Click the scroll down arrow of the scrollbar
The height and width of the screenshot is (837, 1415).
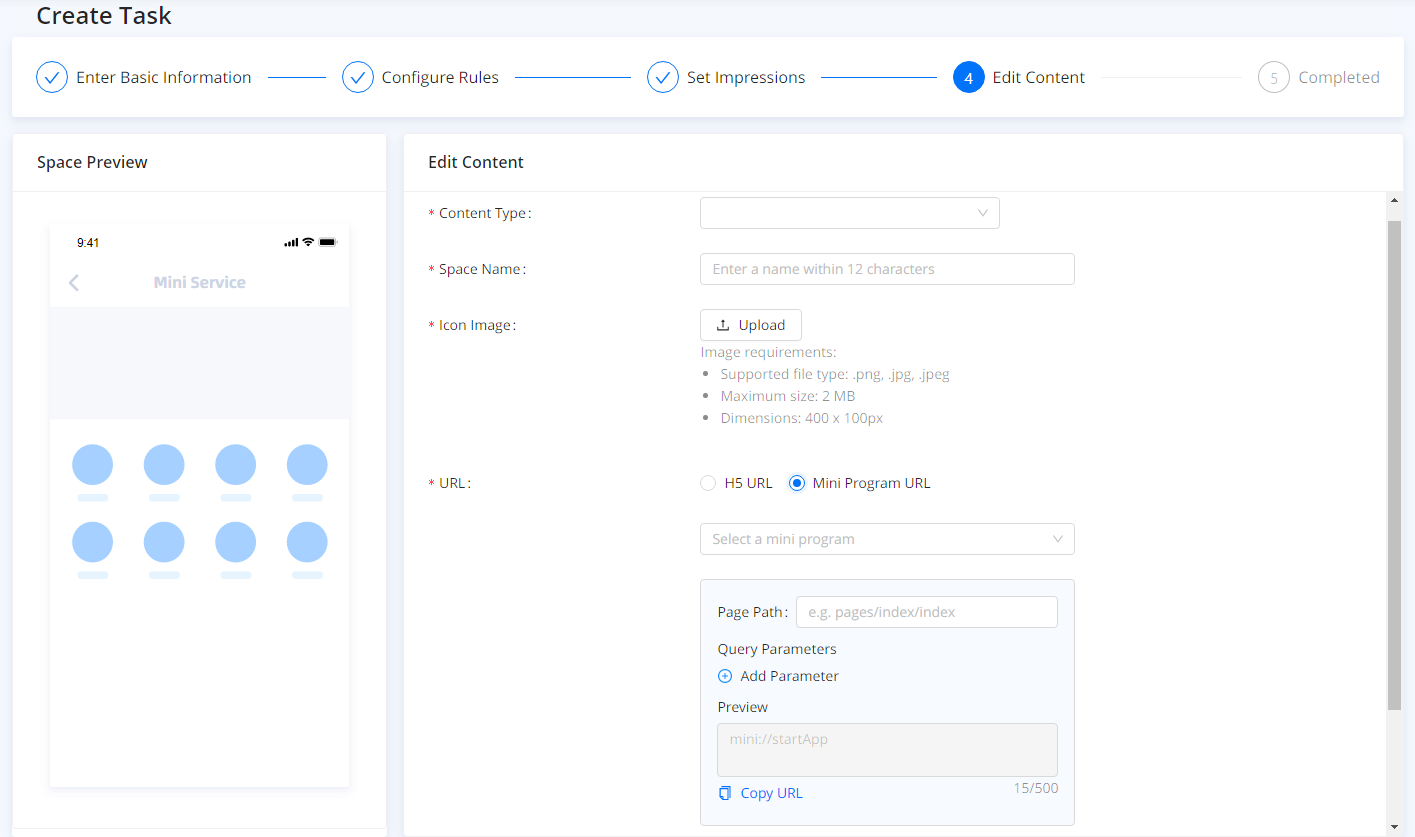[x=1394, y=827]
